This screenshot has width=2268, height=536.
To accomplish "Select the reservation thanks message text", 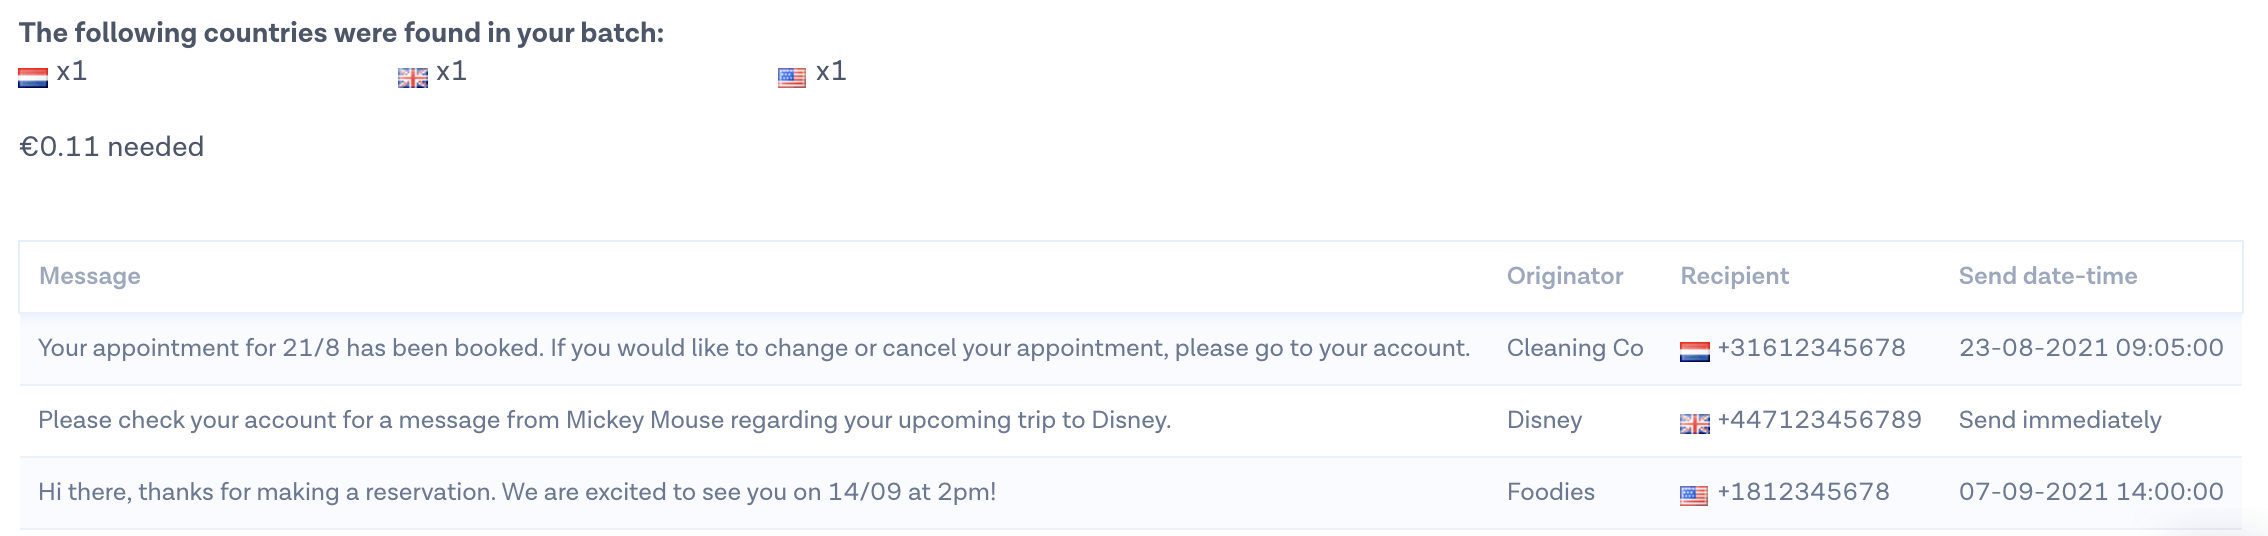I will click(517, 492).
